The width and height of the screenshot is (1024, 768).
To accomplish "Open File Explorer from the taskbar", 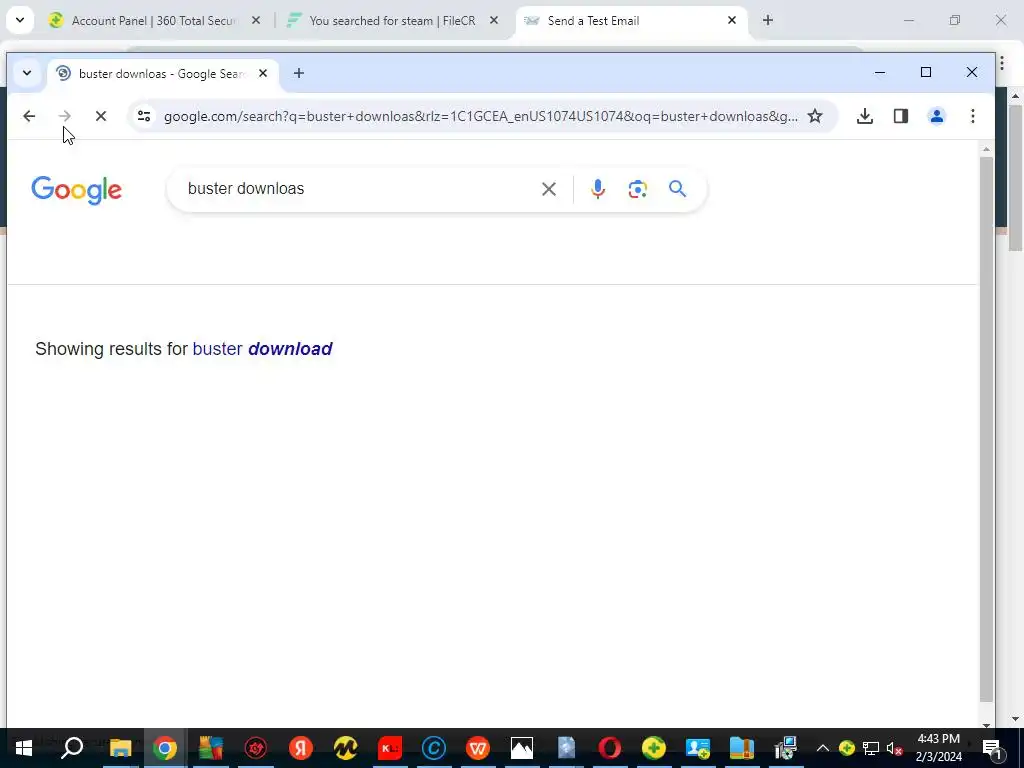I will [120, 748].
